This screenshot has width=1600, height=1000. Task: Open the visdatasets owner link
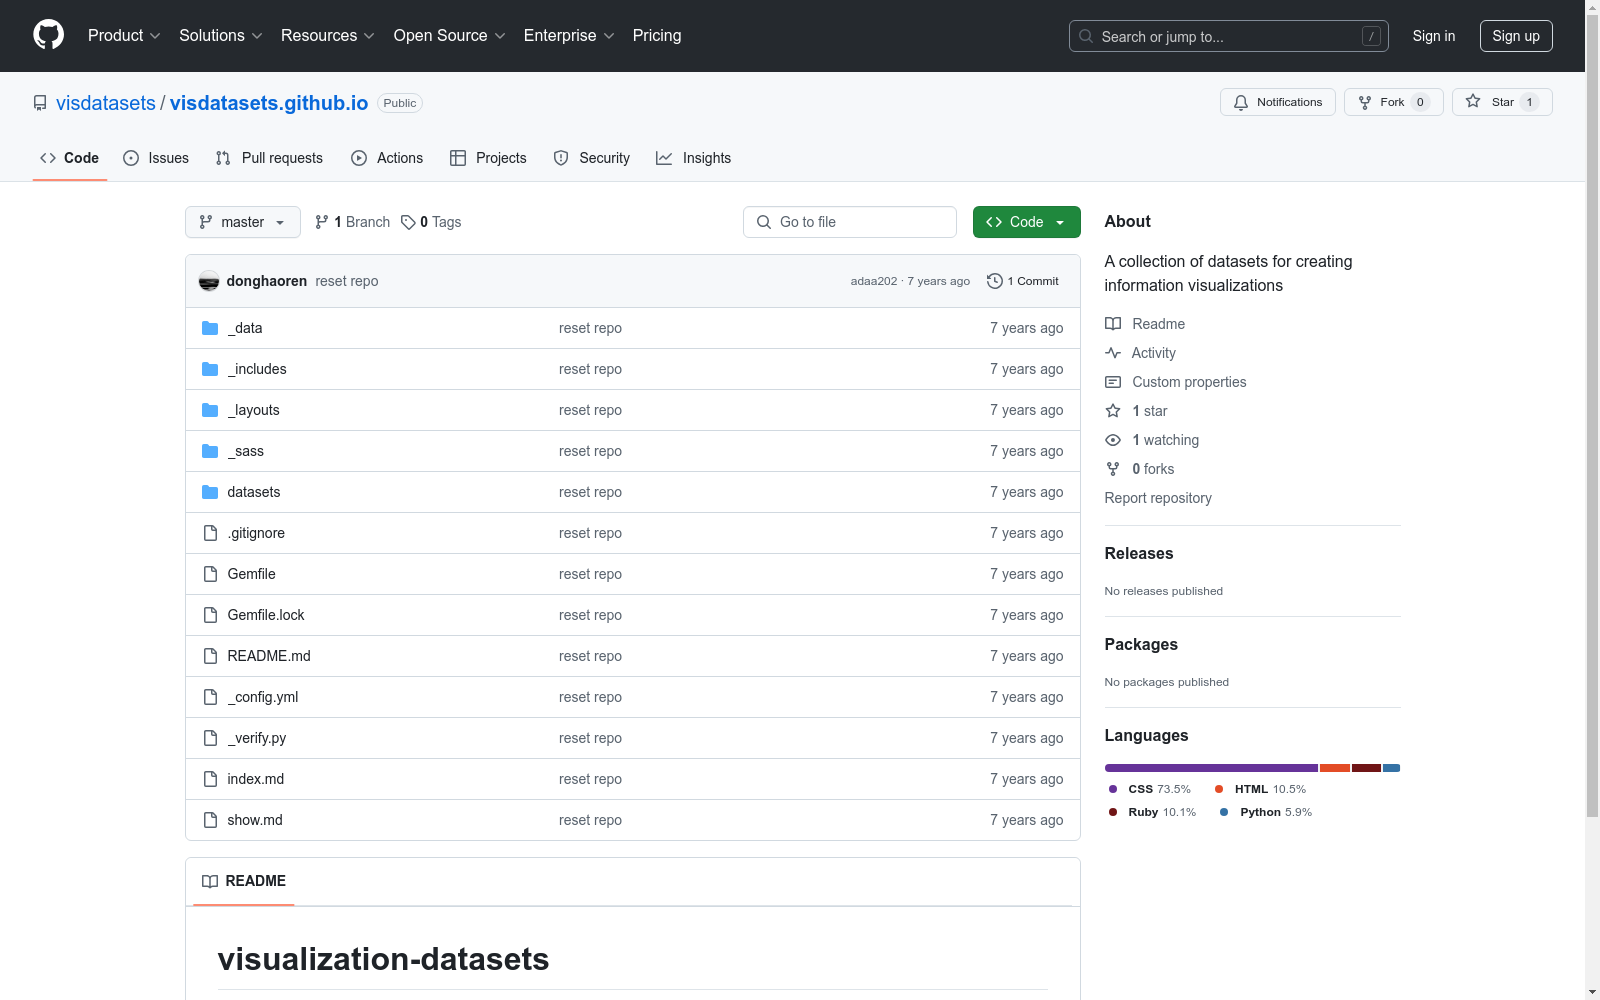pos(106,103)
